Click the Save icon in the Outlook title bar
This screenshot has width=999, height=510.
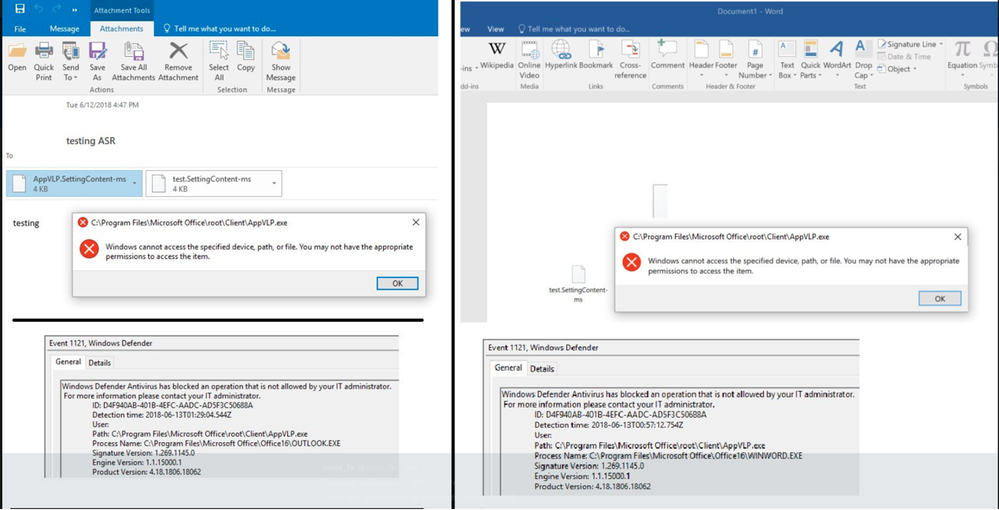point(20,9)
